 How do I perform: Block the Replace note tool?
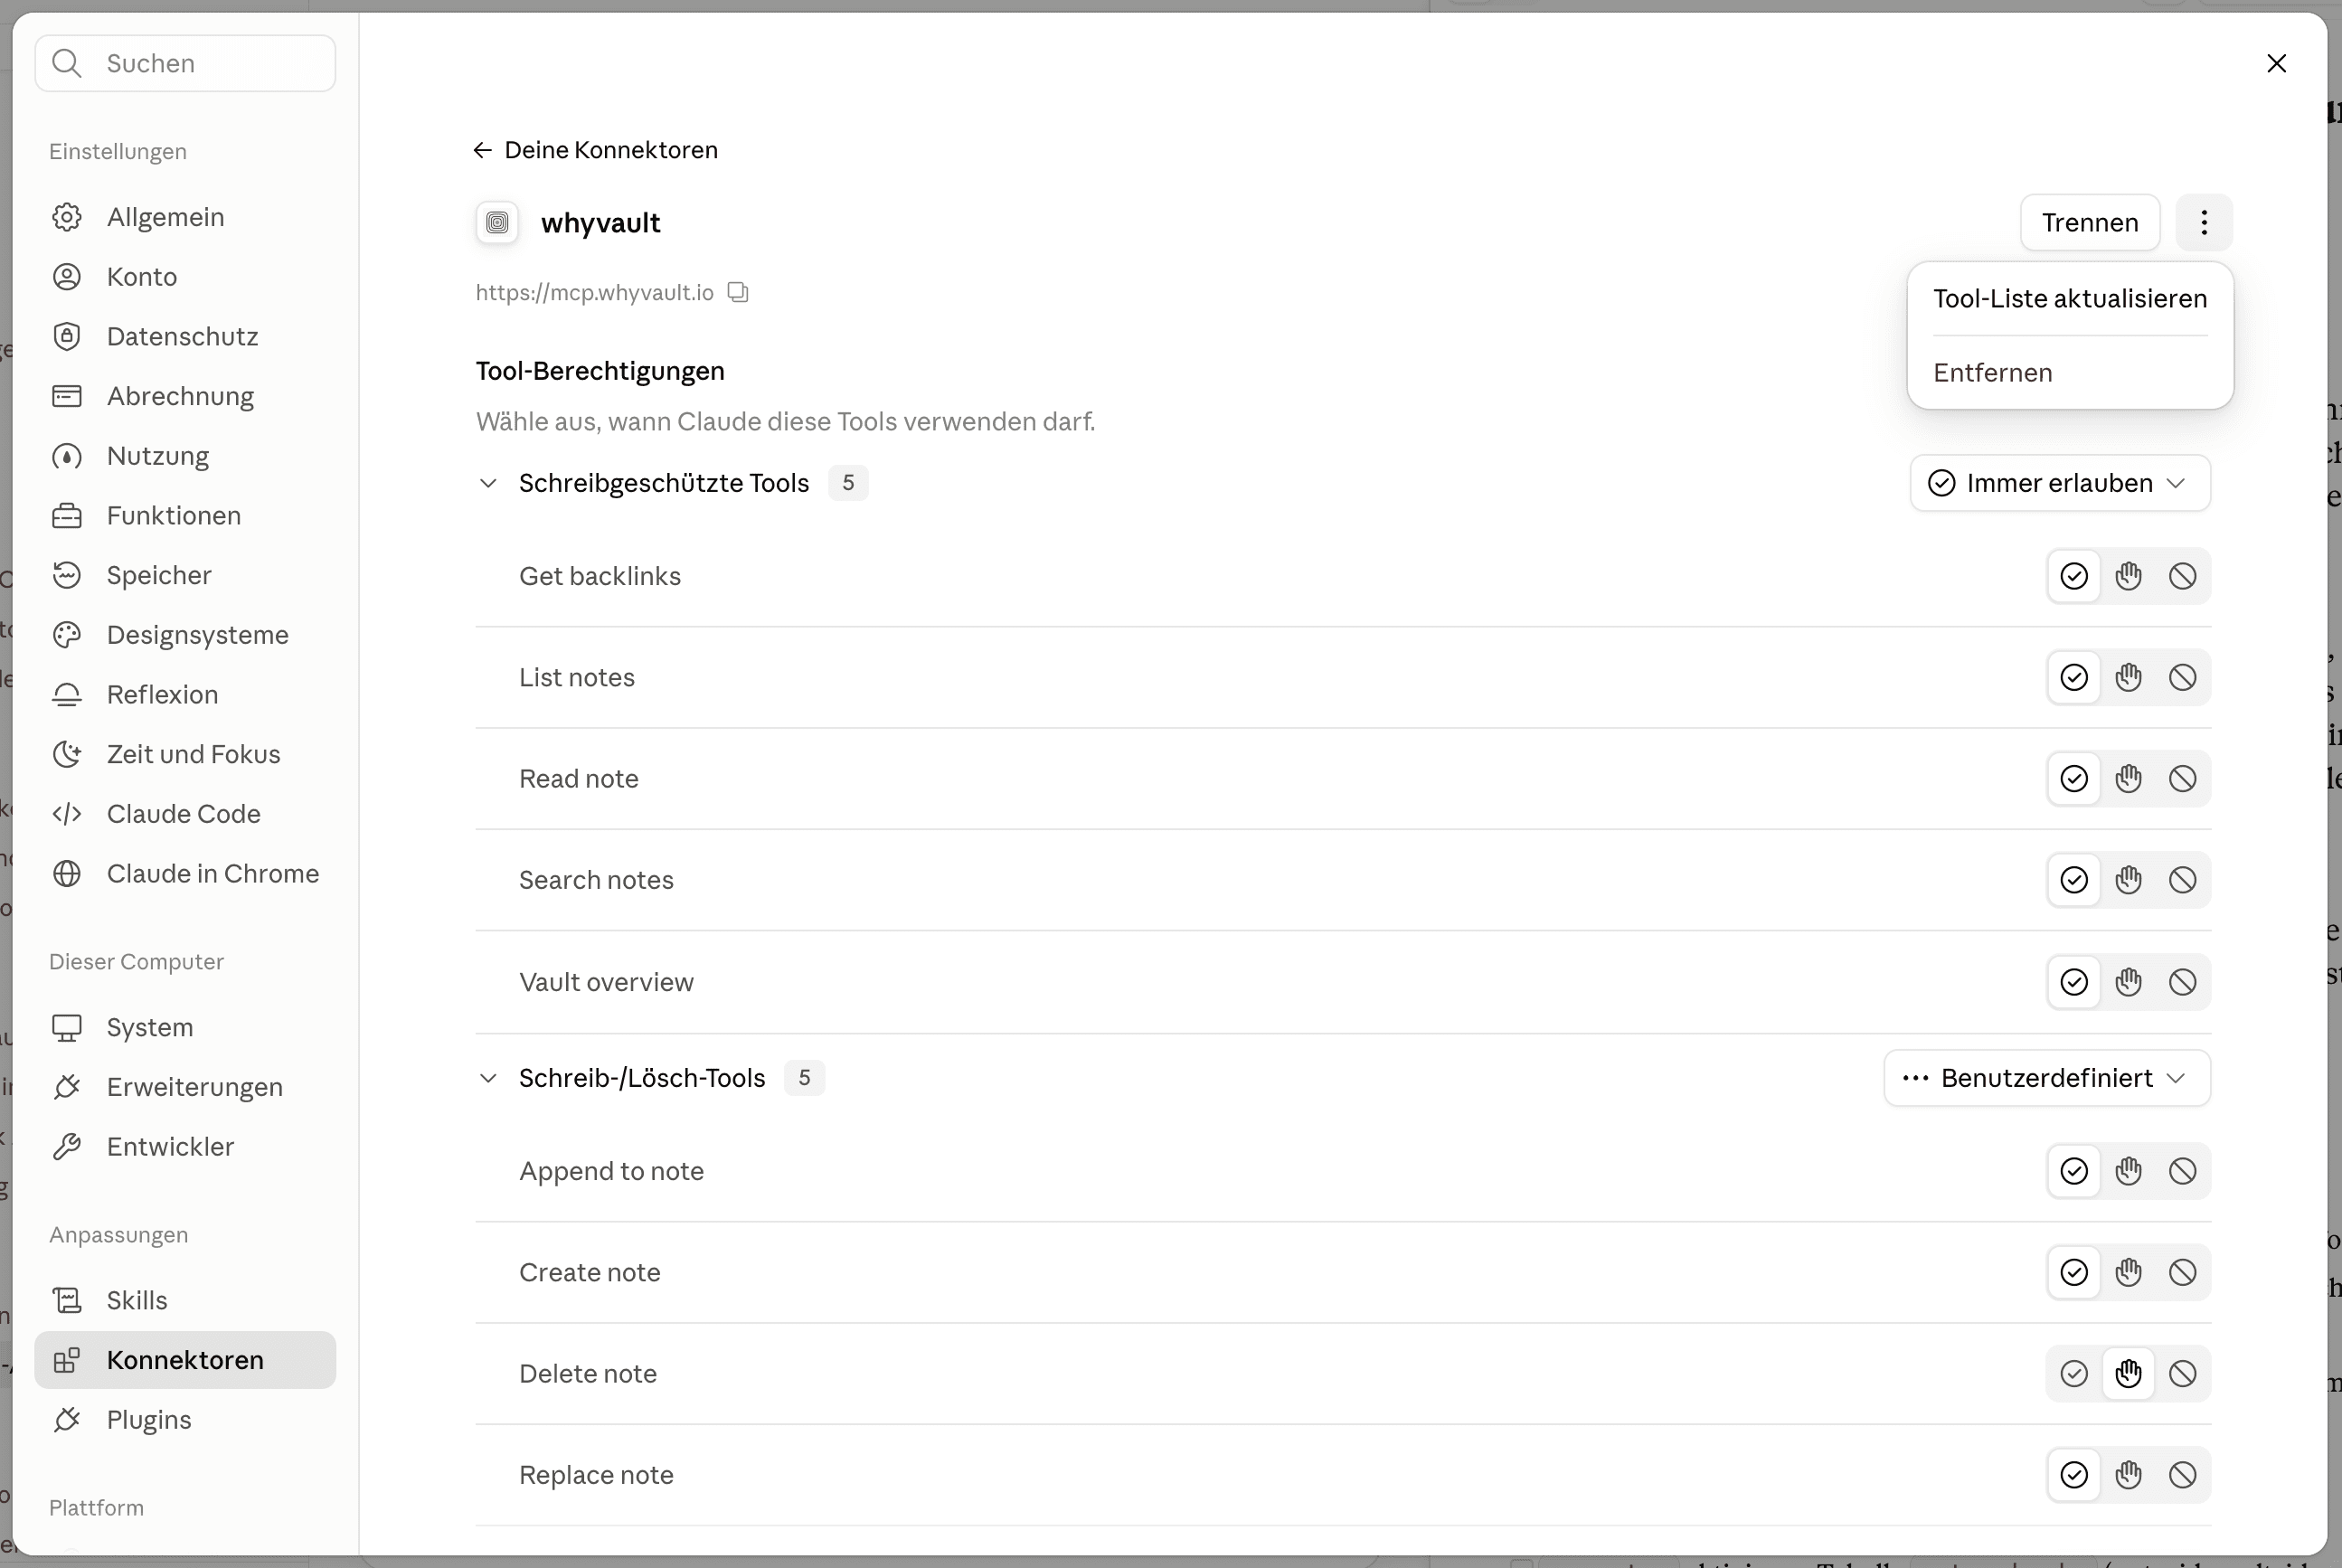[2182, 1475]
